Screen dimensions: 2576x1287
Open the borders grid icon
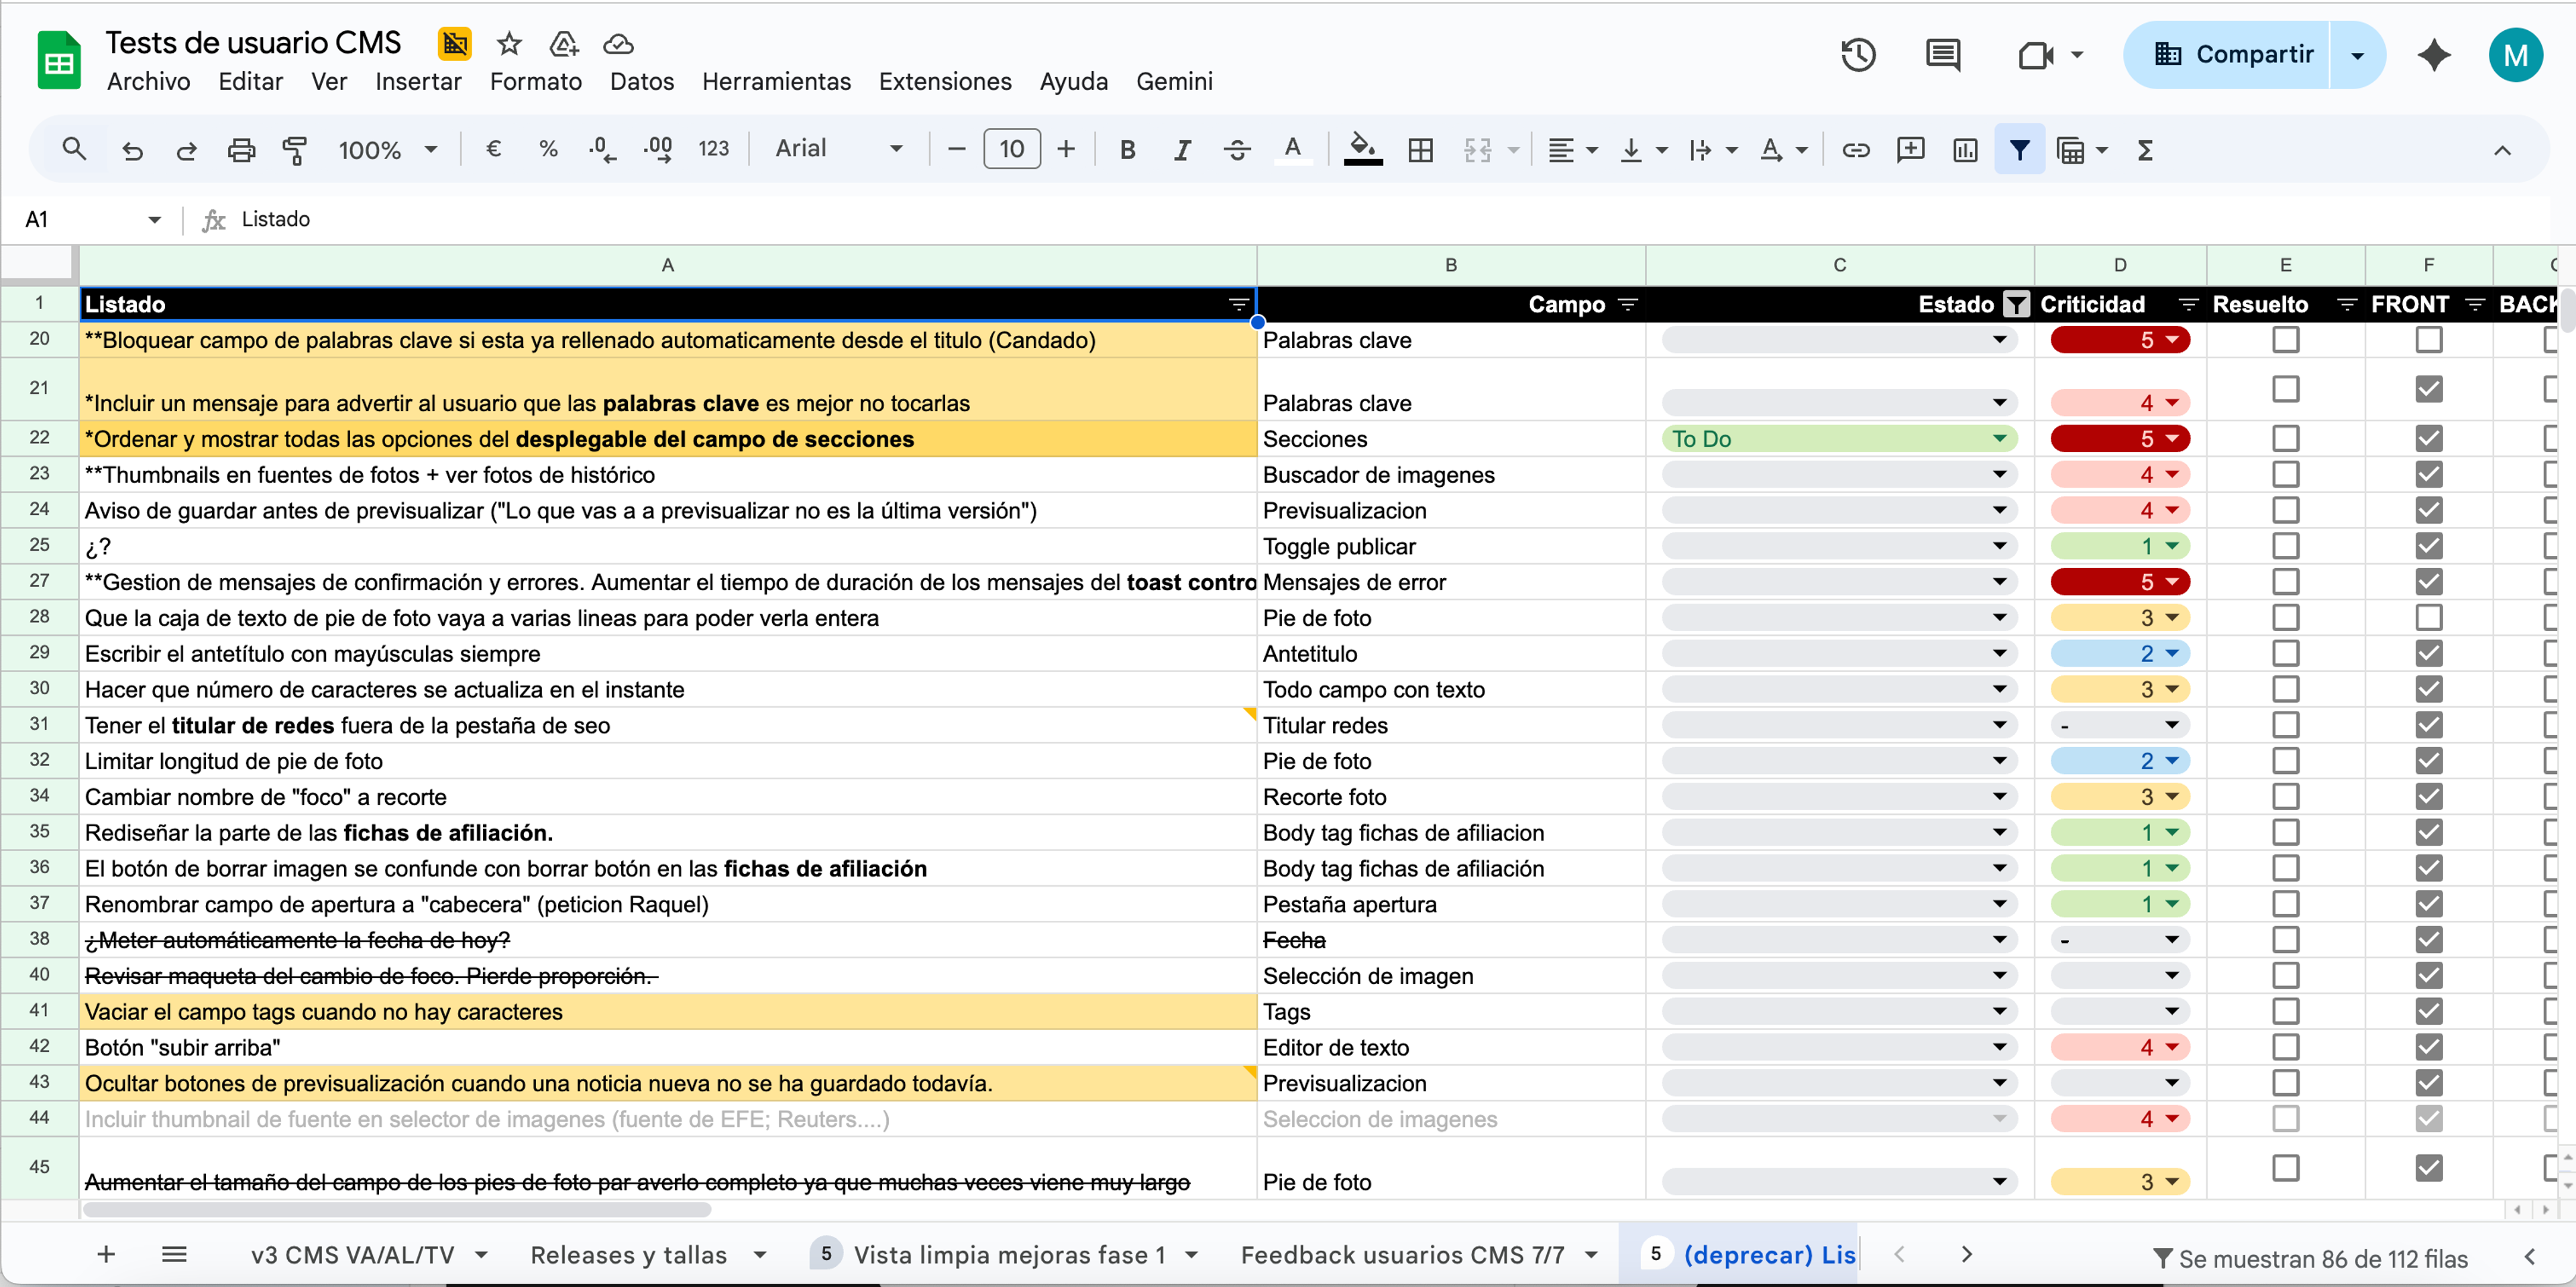(1420, 150)
